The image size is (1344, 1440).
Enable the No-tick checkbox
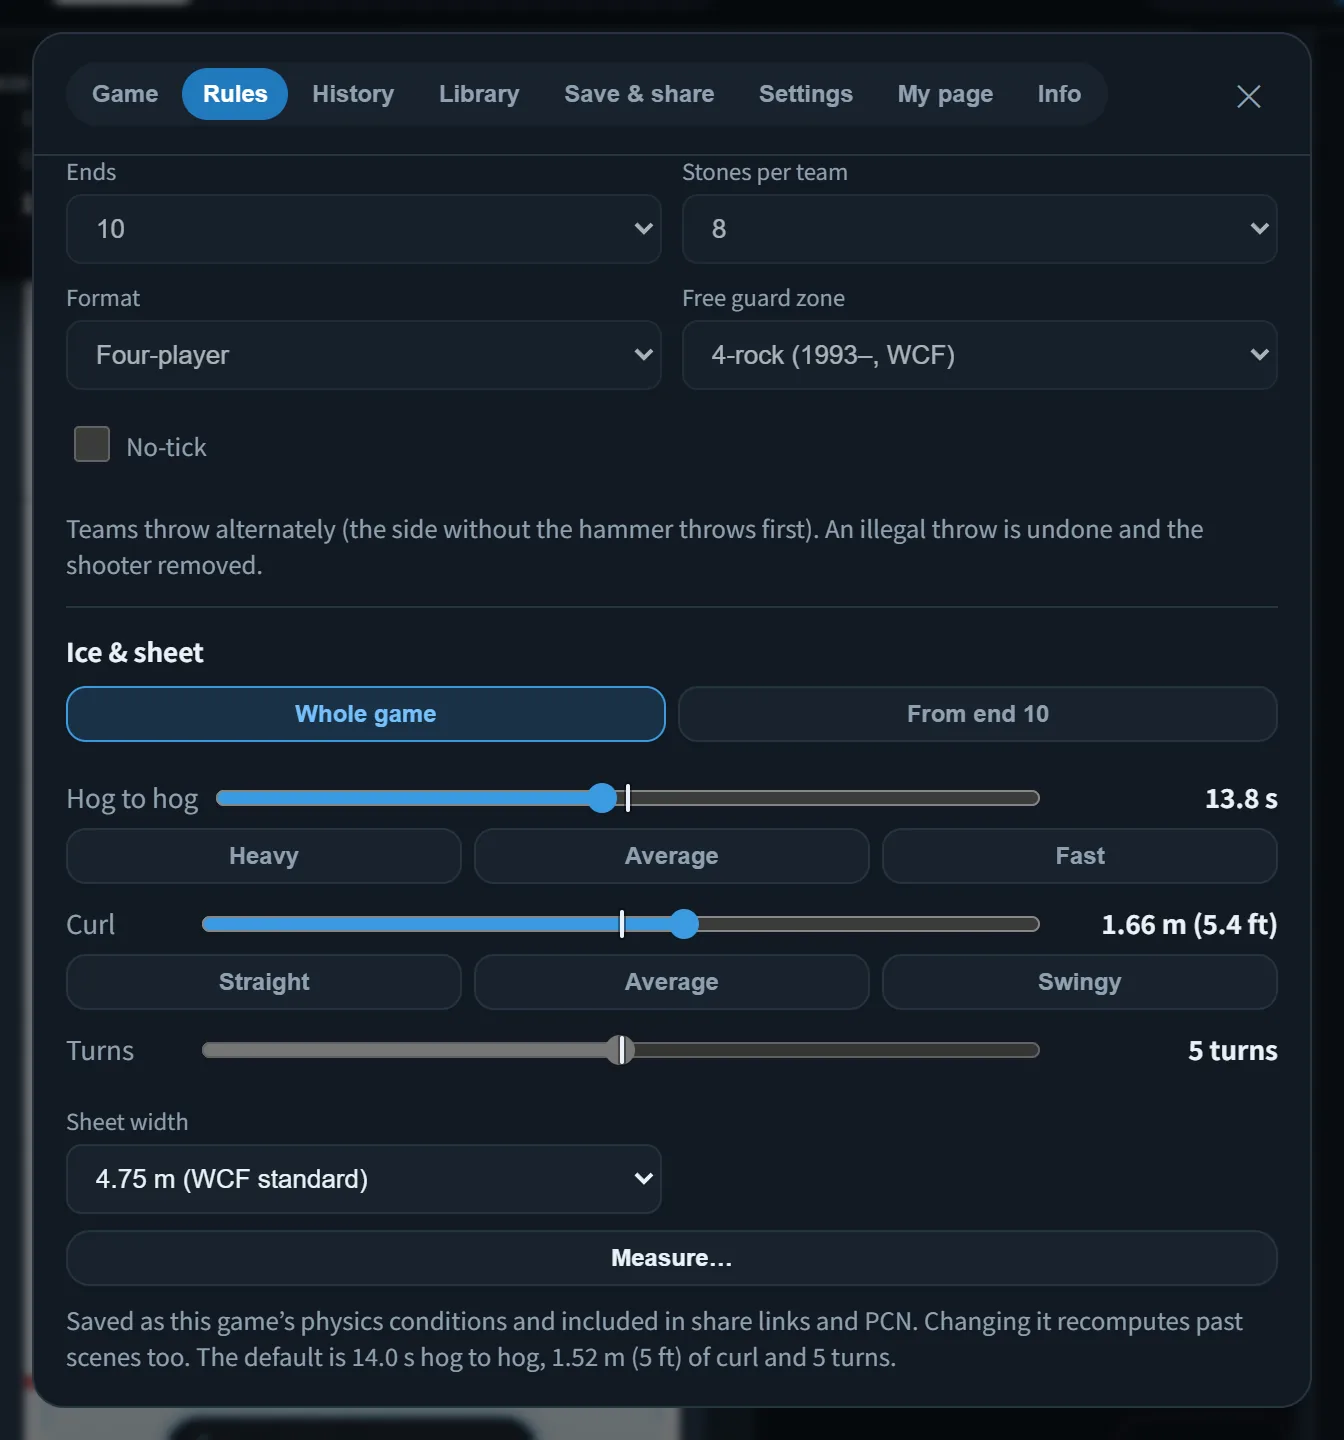[x=92, y=444]
